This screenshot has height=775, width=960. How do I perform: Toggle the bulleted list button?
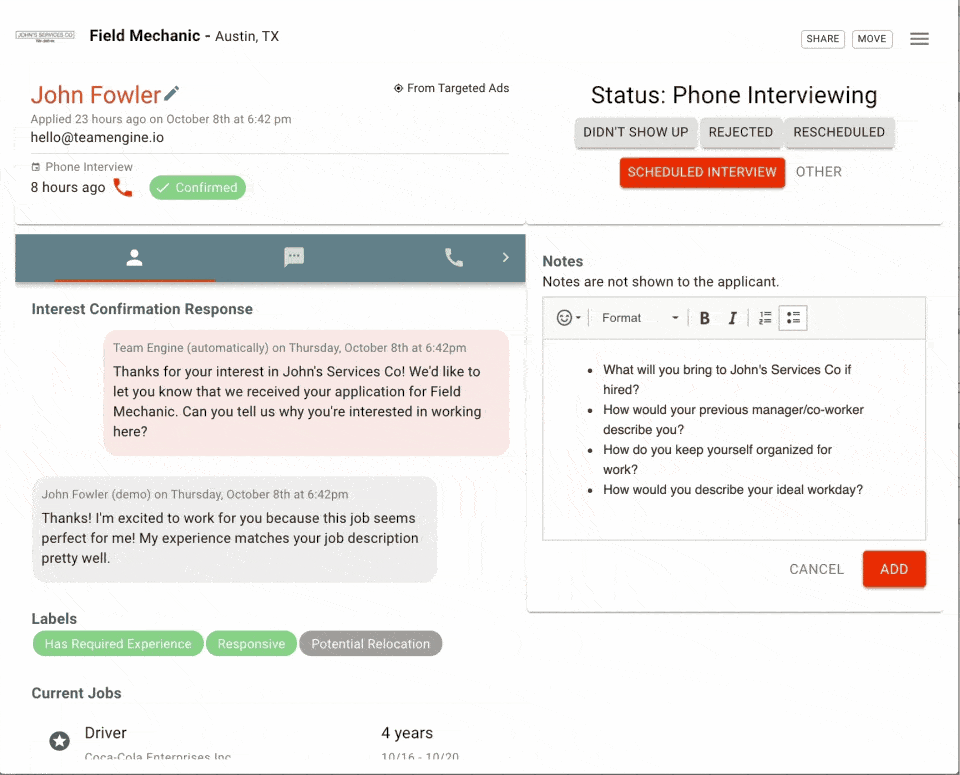792,318
